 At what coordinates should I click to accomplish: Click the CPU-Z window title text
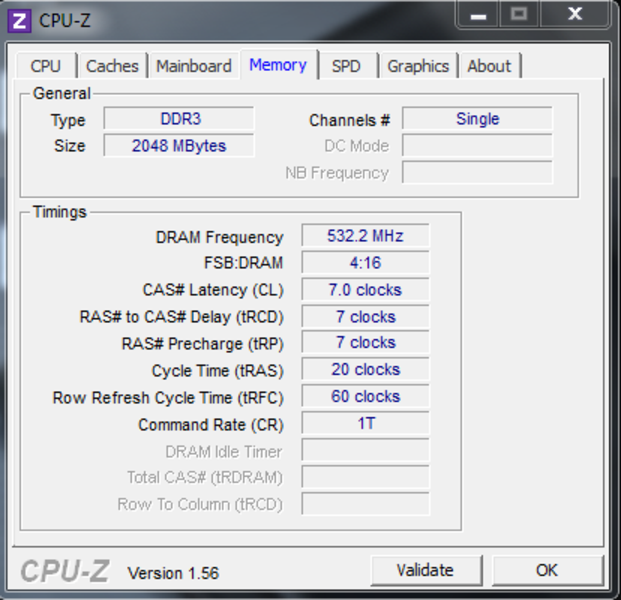65,21
